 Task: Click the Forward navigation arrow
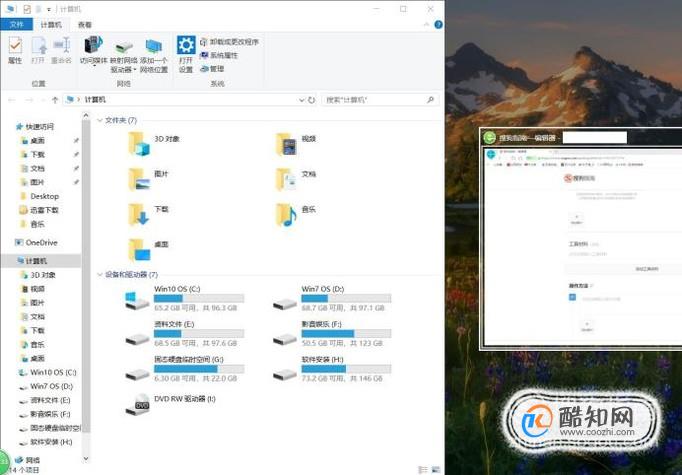pos(29,100)
